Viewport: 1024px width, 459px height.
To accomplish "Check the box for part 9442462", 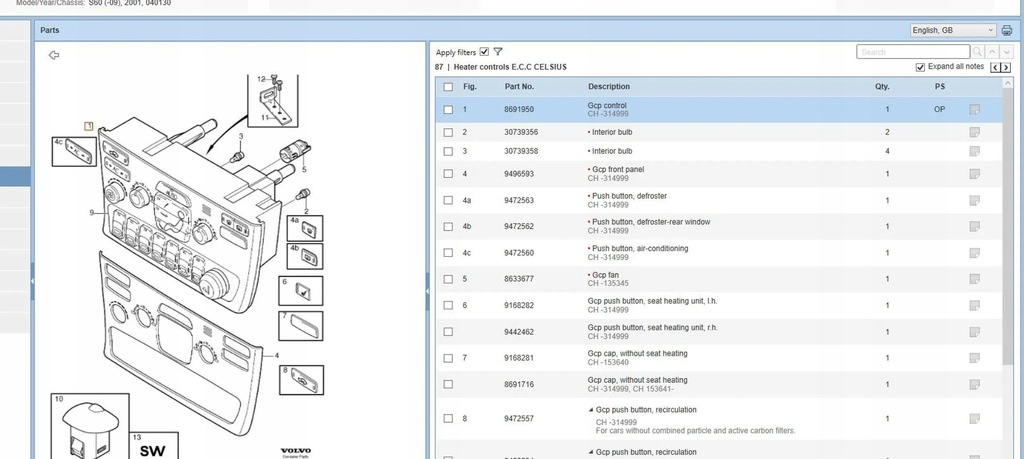I will [448, 332].
